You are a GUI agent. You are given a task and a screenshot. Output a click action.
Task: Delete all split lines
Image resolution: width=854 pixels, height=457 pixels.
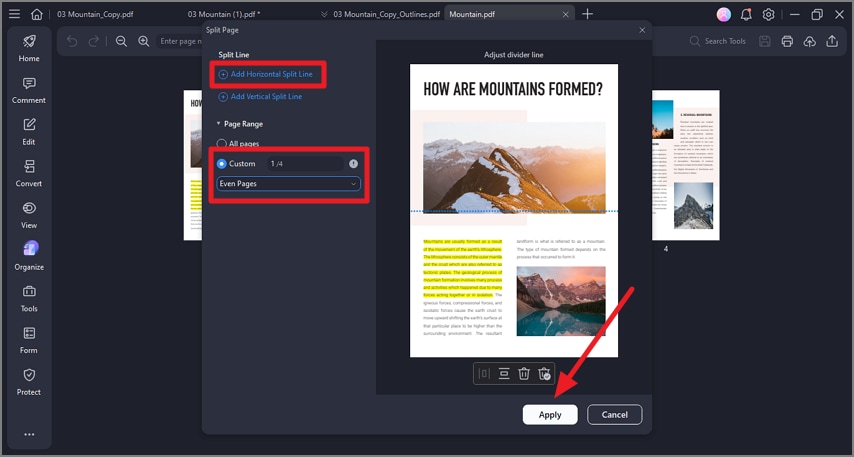[544, 374]
